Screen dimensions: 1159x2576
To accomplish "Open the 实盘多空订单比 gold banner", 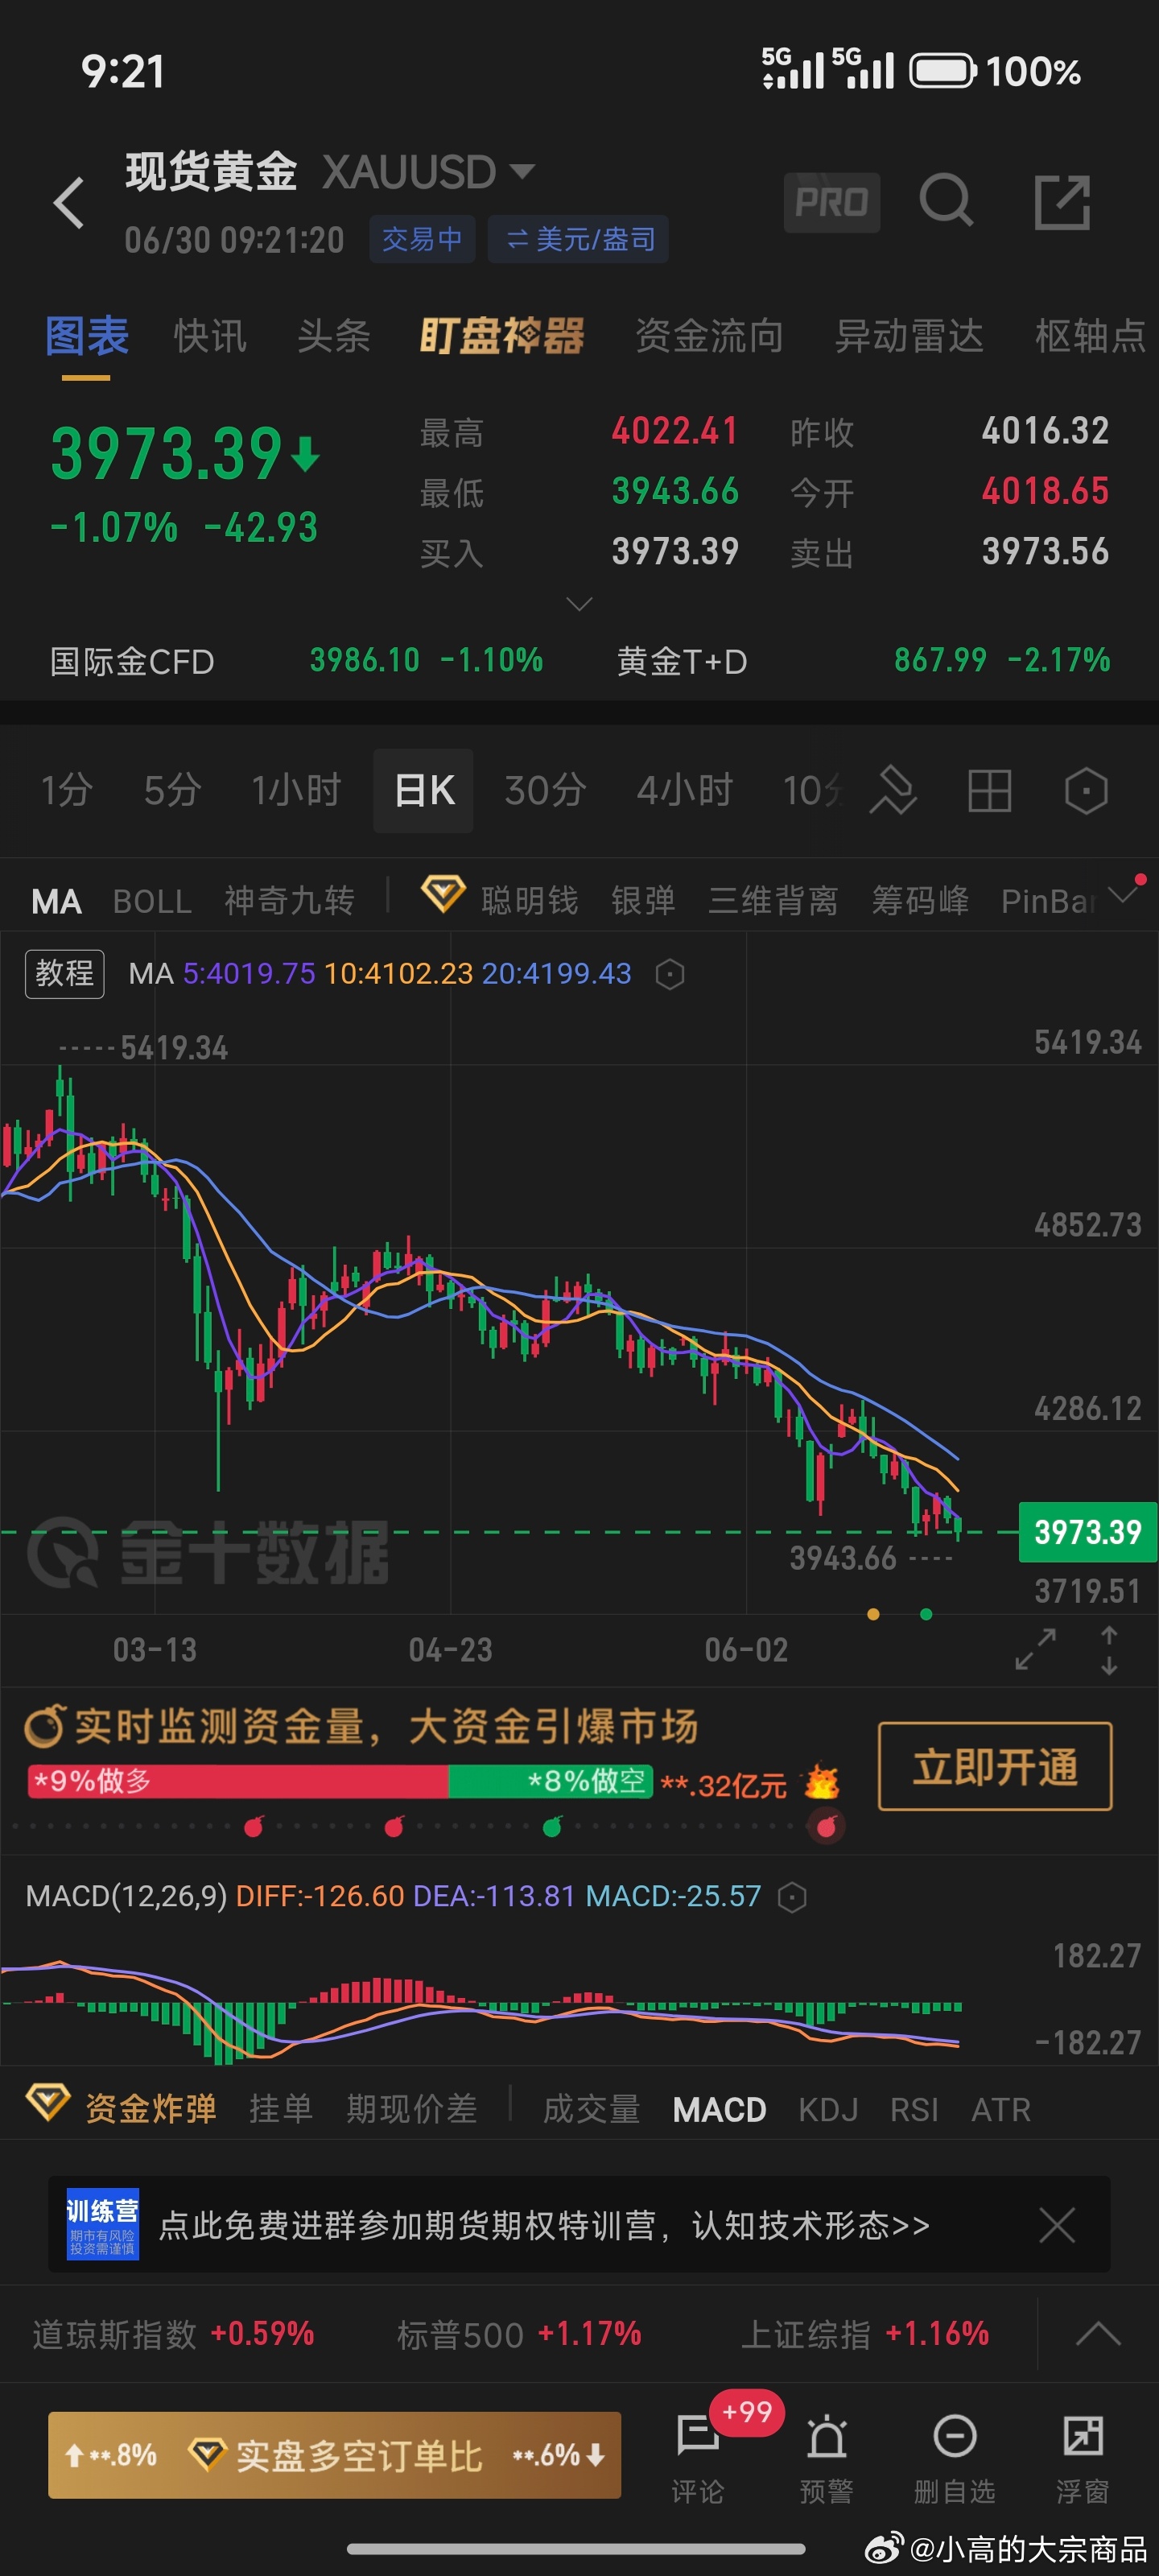I will click(335, 2456).
